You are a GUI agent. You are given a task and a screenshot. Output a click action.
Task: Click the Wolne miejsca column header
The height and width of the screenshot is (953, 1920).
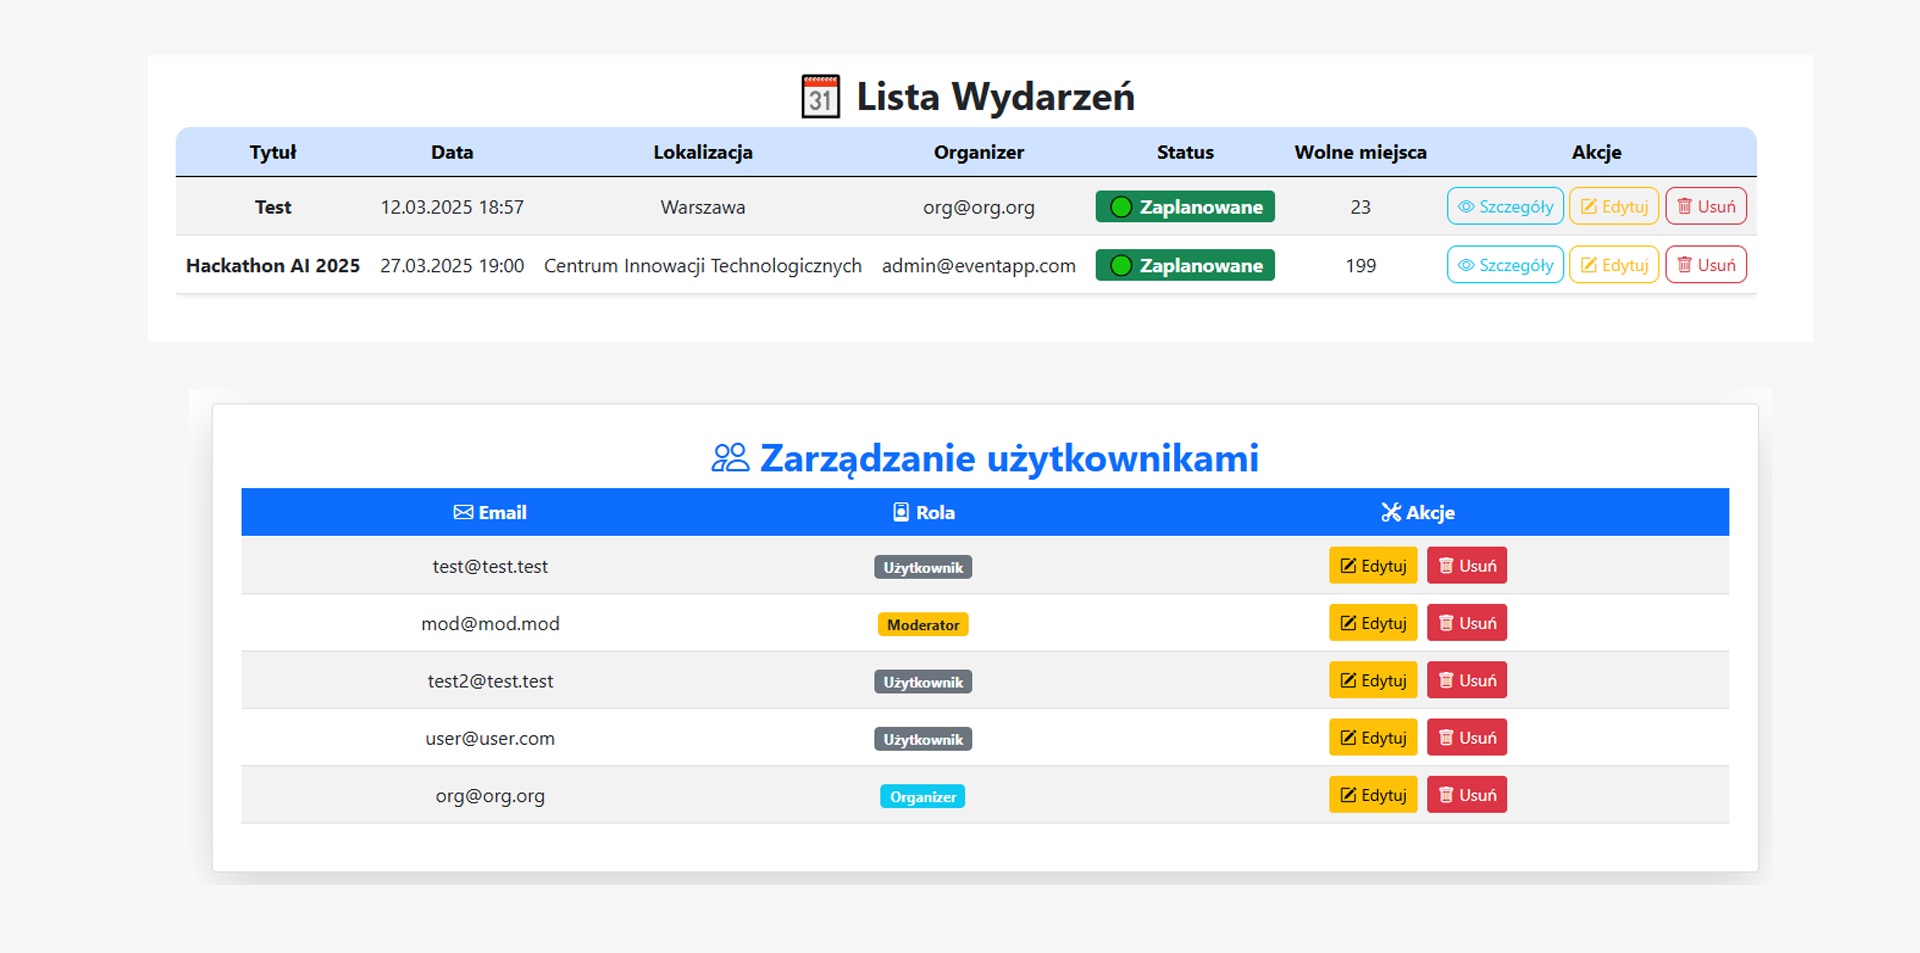[1361, 152]
